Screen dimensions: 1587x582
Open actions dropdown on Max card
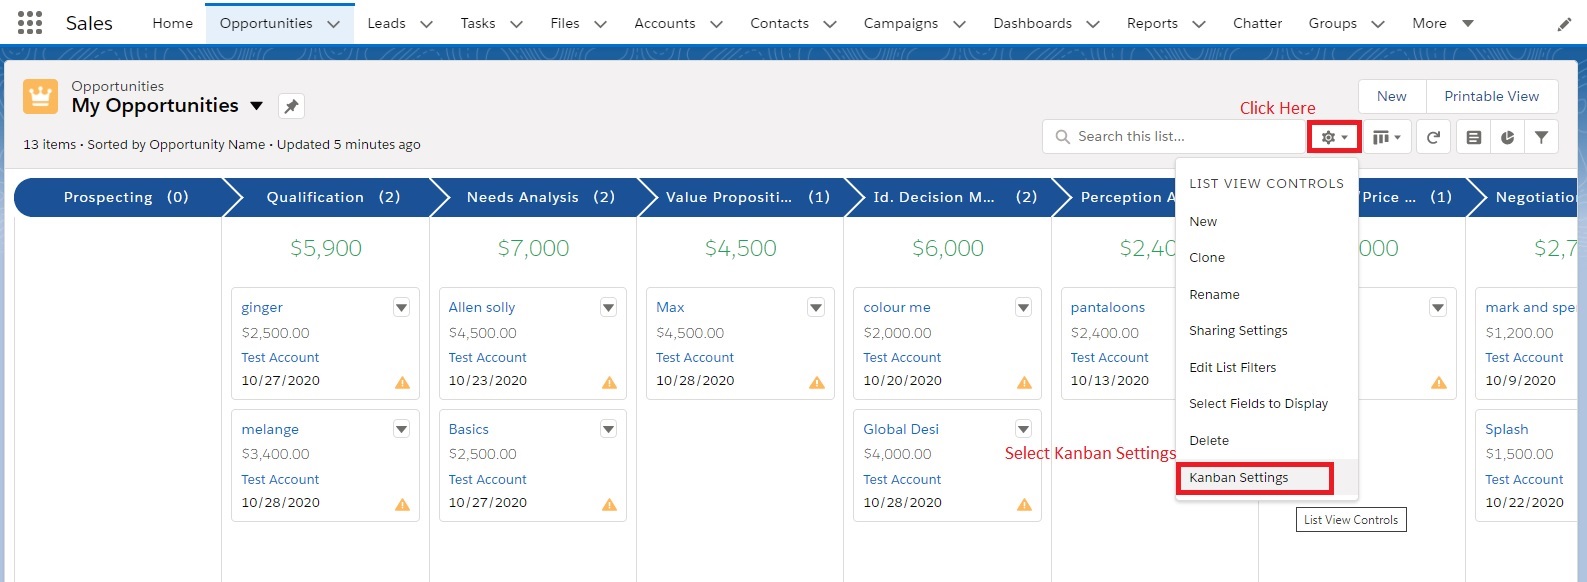pos(816,307)
